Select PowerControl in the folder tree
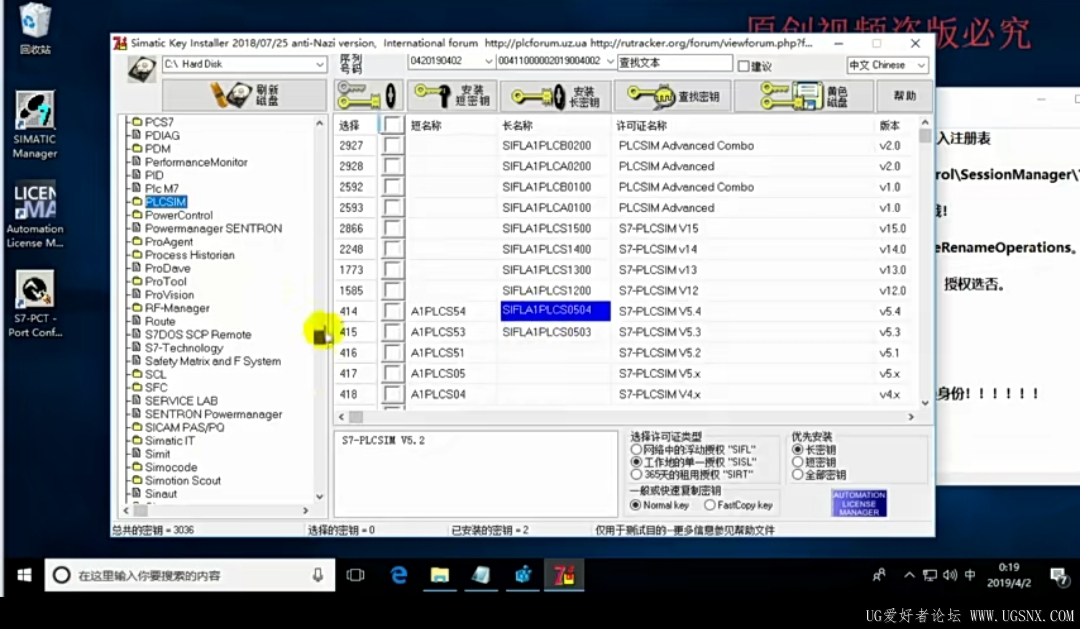The image size is (1080, 629). (x=178, y=215)
